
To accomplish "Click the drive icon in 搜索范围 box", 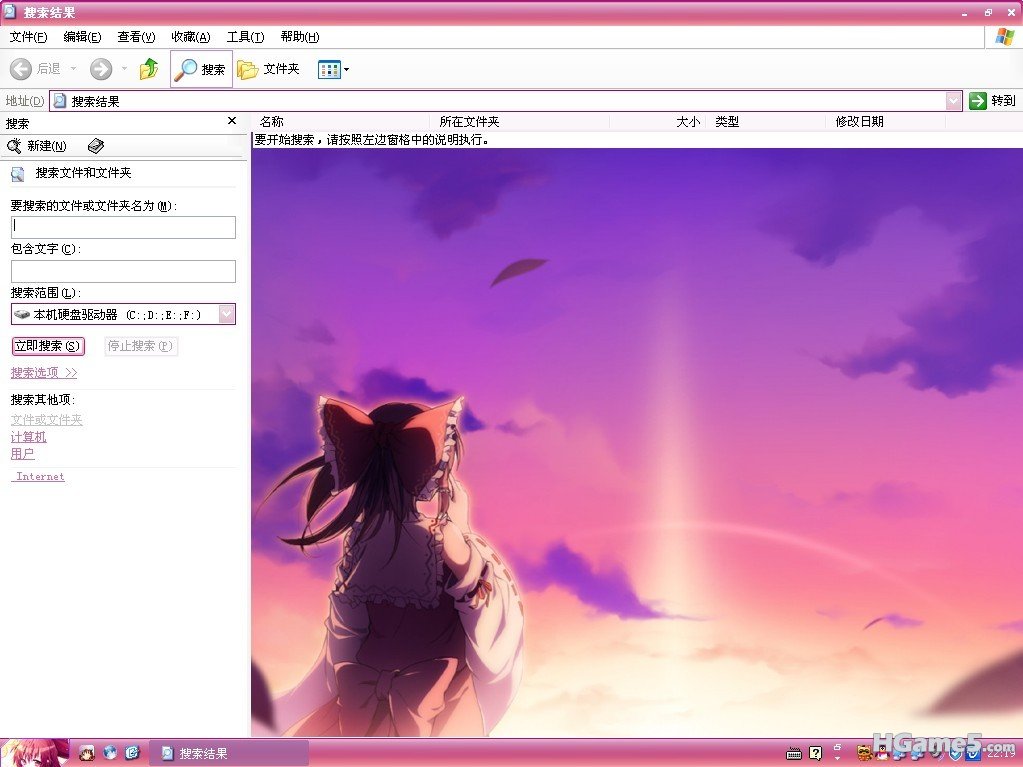I will [x=22, y=314].
